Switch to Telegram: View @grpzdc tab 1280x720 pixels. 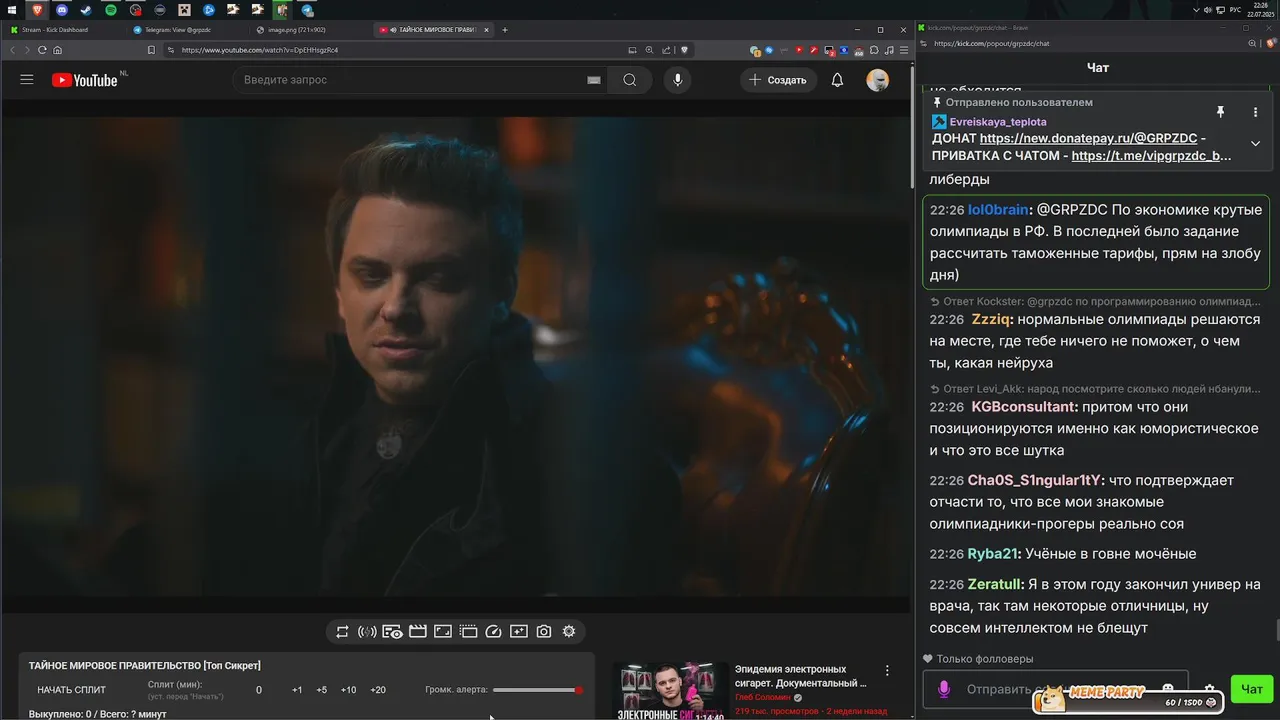coord(188,30)
